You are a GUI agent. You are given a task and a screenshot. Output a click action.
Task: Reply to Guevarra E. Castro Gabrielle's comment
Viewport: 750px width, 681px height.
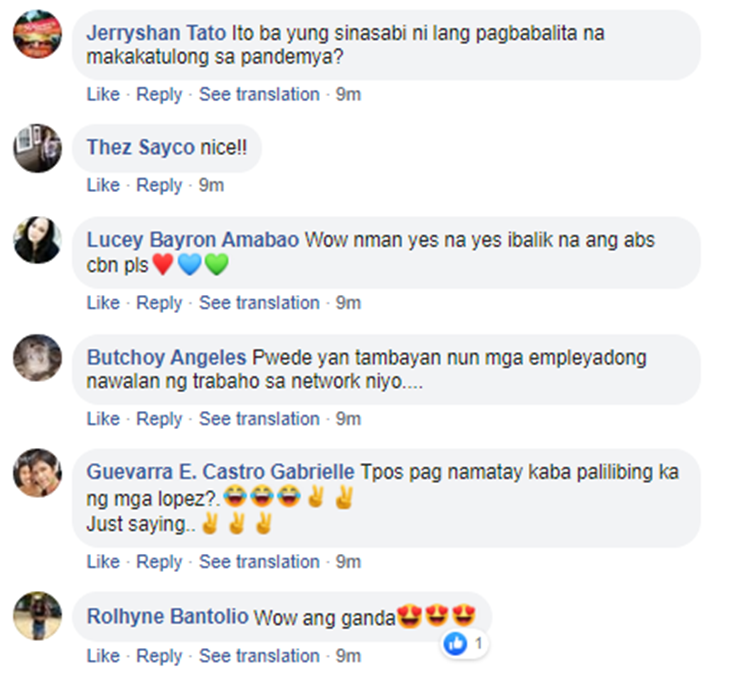(159, 561)
